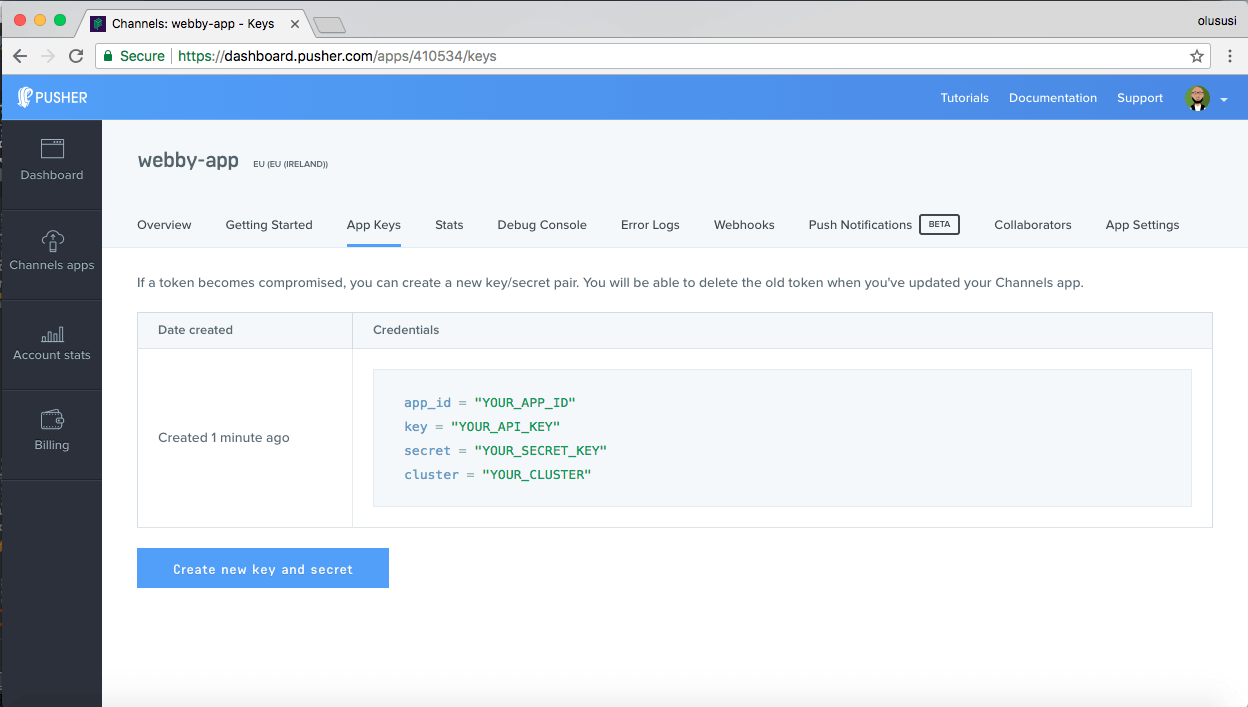Click the YOUR_API_KEY value
1248x707 pixels.
[505, 427]
